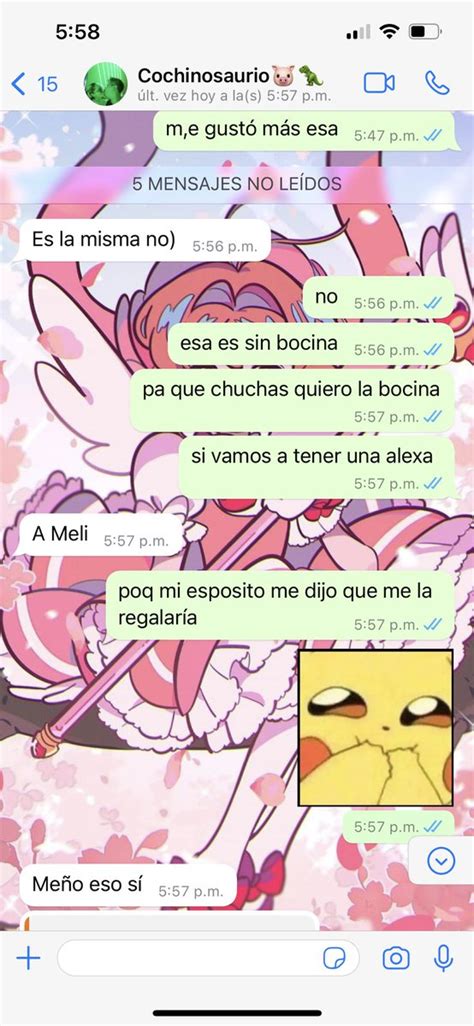The image size is (474, 1026).
Task: Tap the 'A Meli' message bubble
Action: (103, 535)
